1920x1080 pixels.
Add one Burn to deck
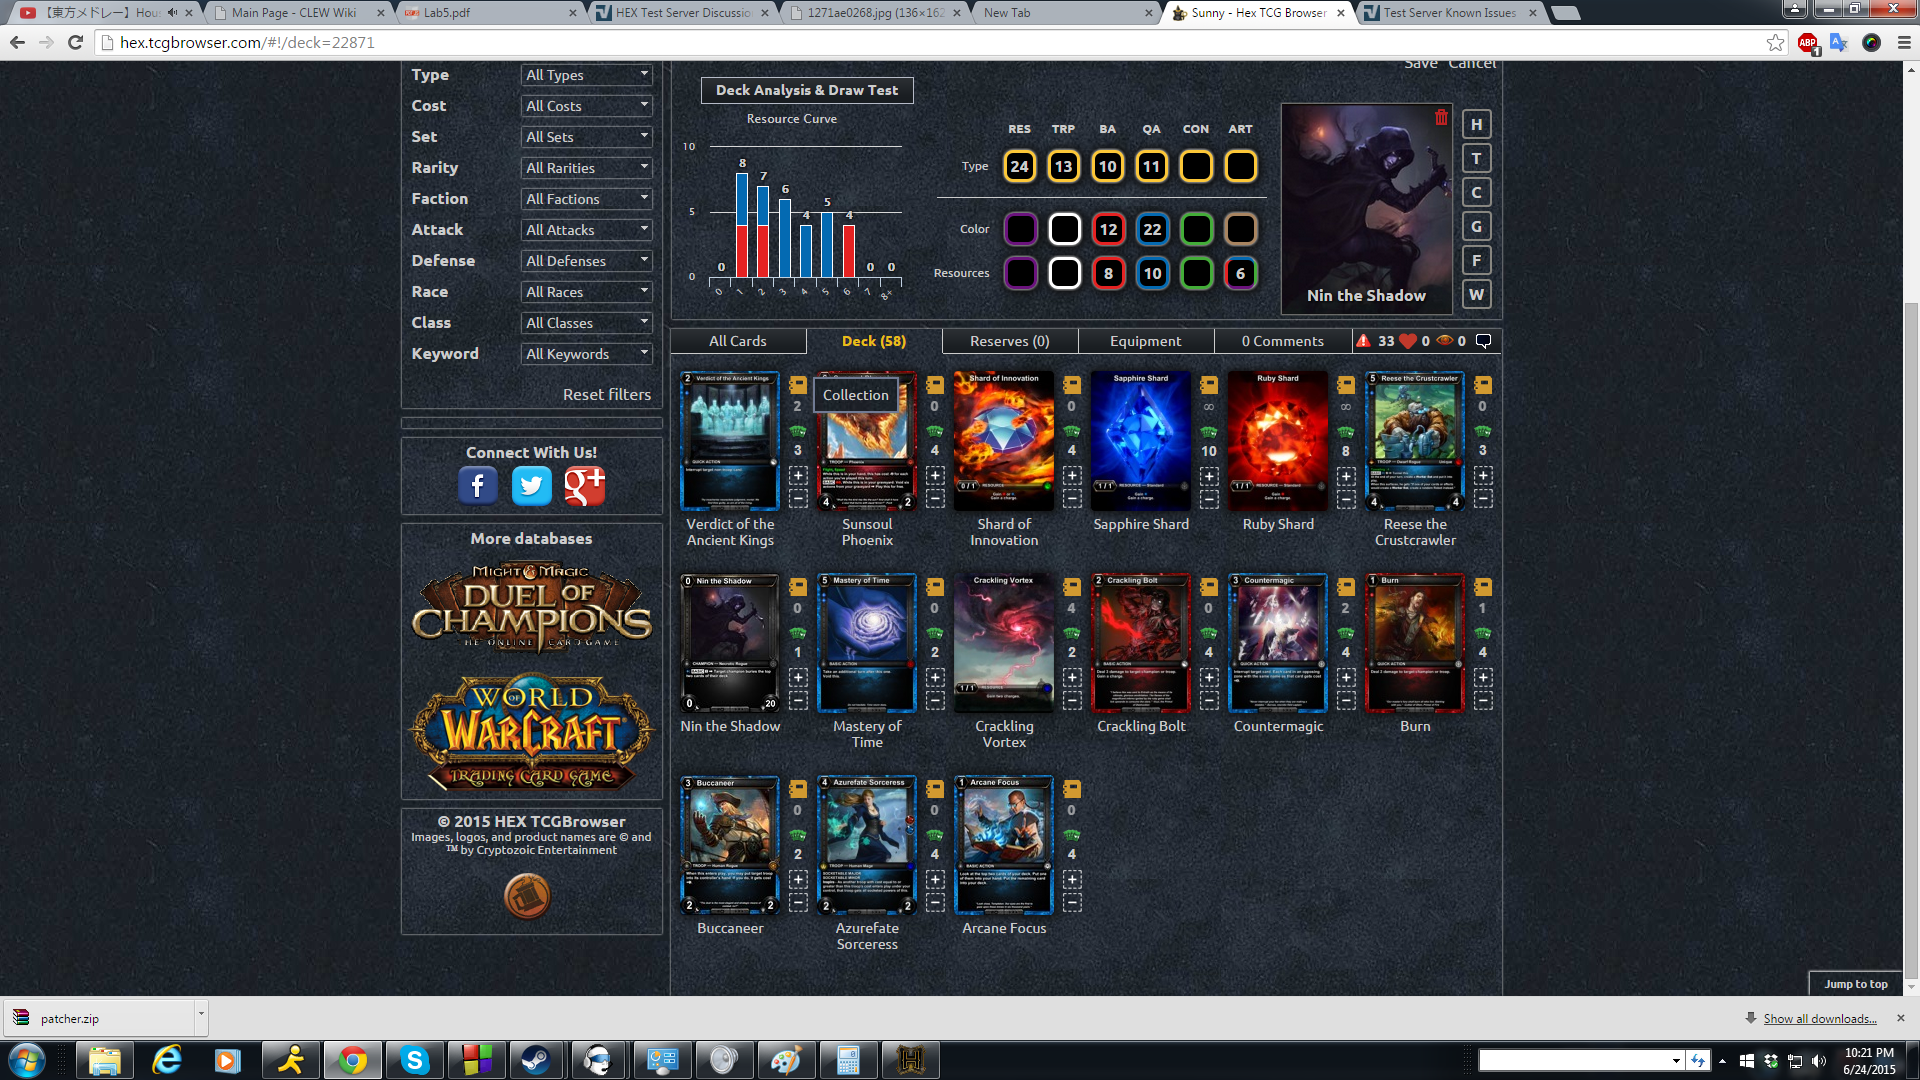1483,677
